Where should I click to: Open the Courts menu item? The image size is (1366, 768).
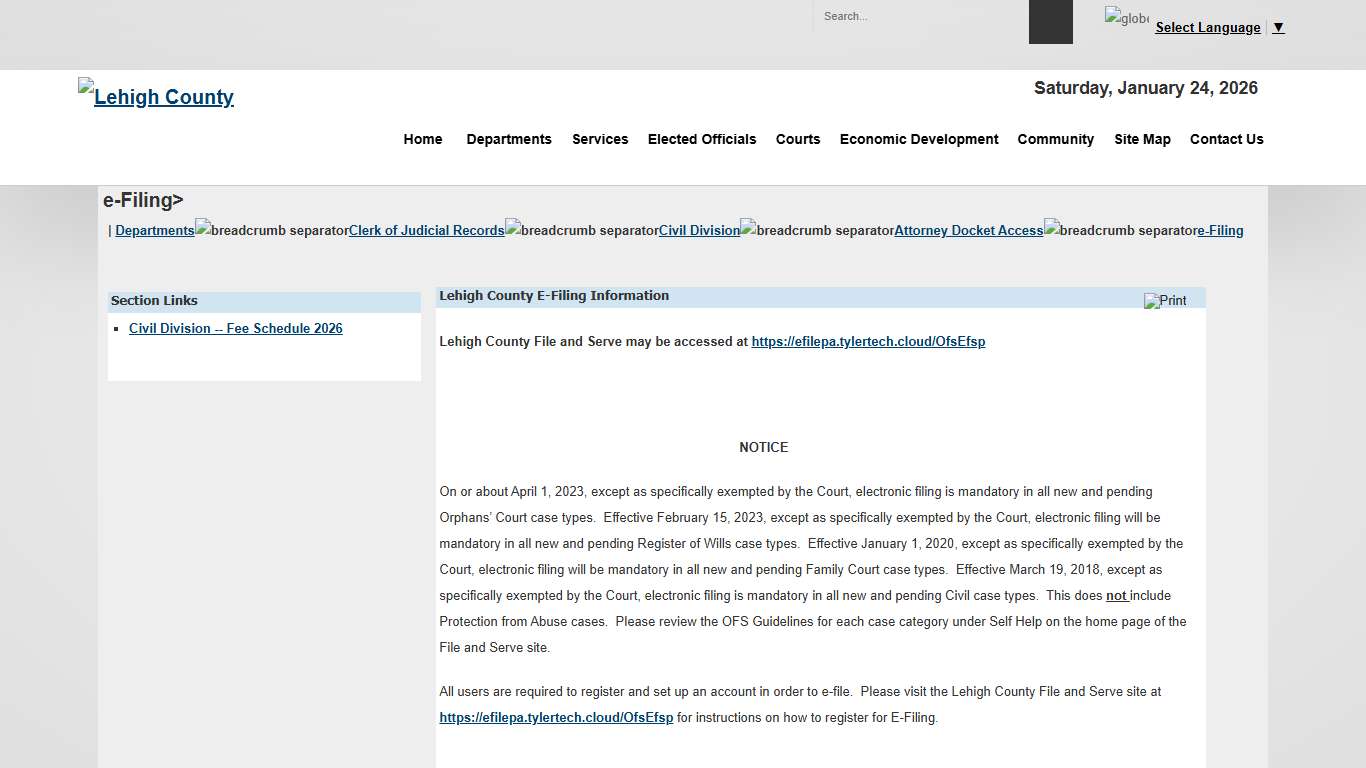tap(797, 139)
